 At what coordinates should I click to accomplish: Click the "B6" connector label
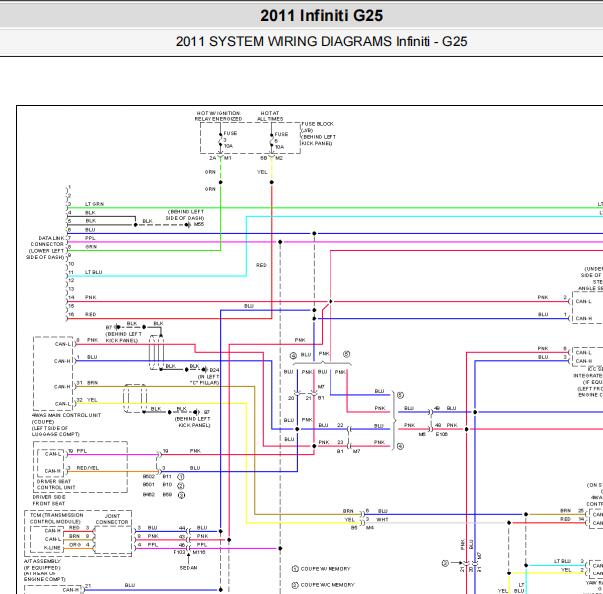(354, 528)
